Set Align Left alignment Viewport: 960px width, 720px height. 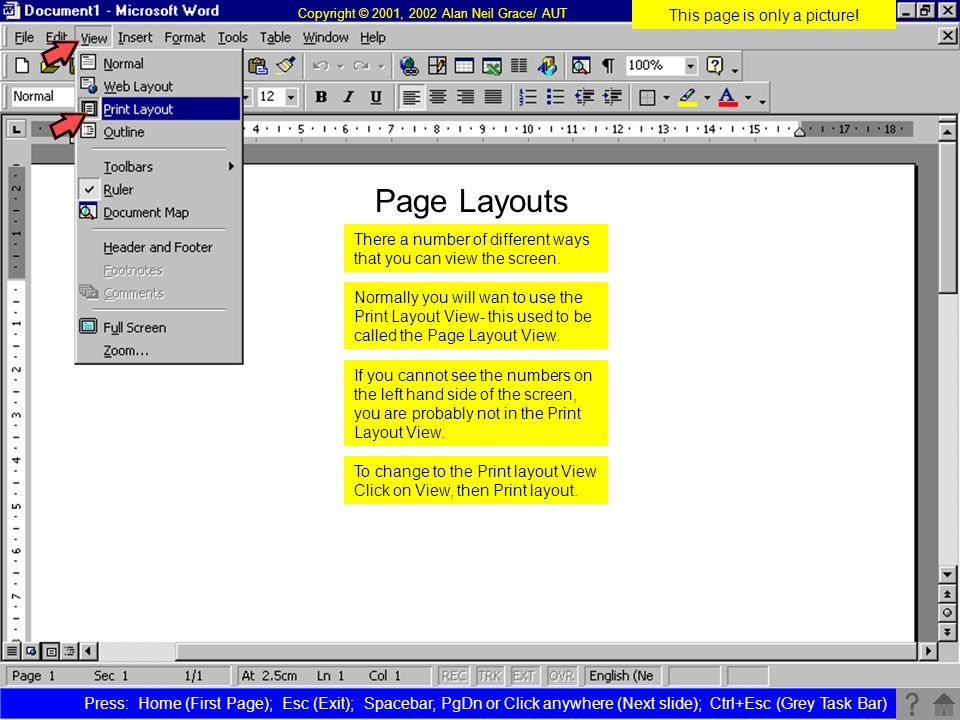coord(411,97)
